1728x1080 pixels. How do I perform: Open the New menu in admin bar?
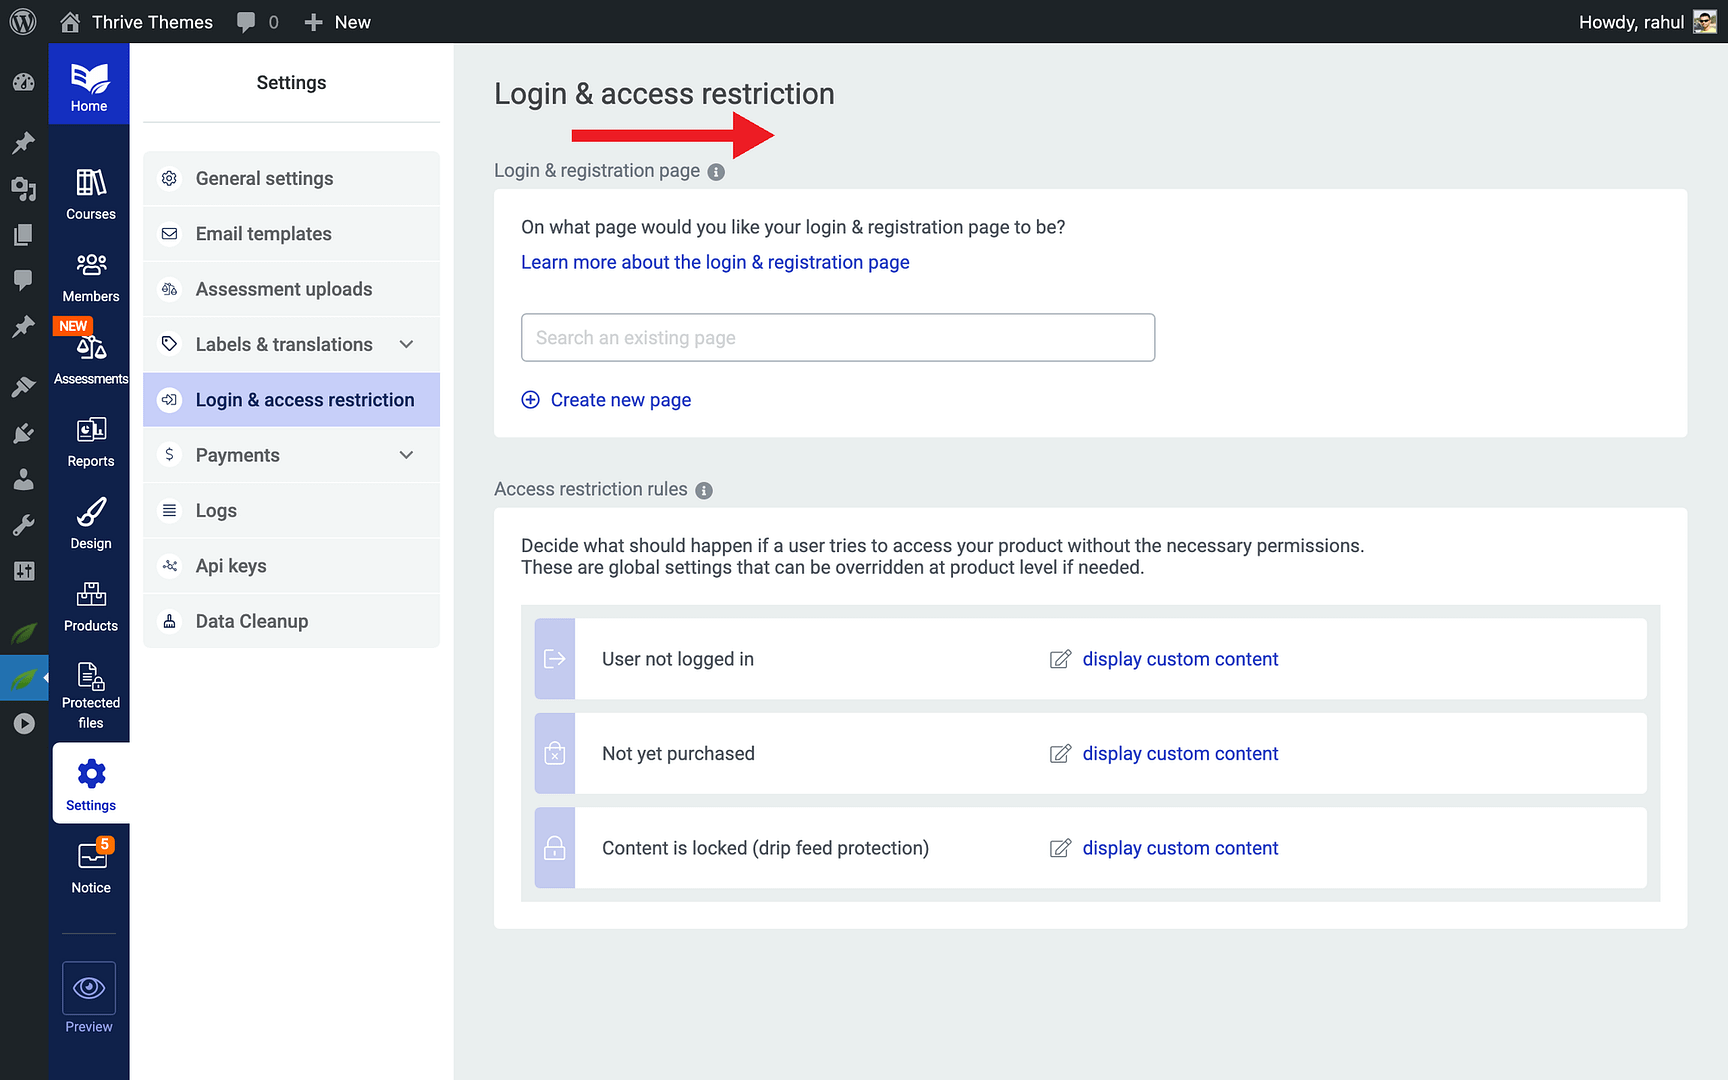tap(337, 21)
